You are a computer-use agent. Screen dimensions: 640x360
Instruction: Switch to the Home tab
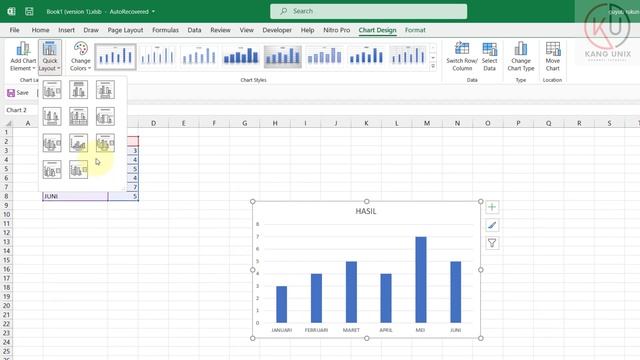click(x=40, y=30)
